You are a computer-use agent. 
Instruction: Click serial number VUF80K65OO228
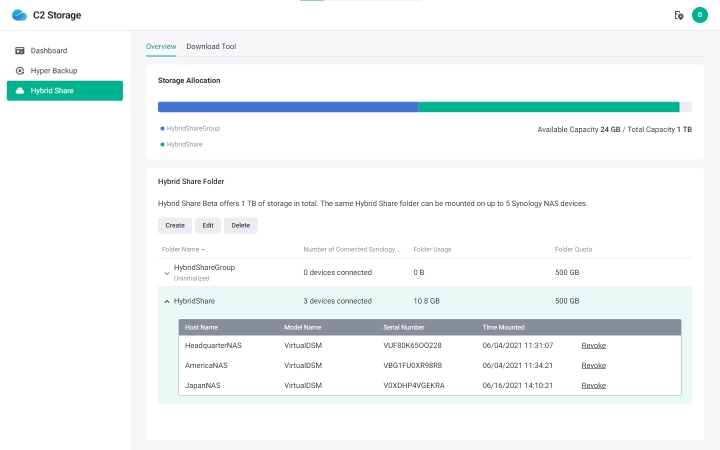[412, 345]
